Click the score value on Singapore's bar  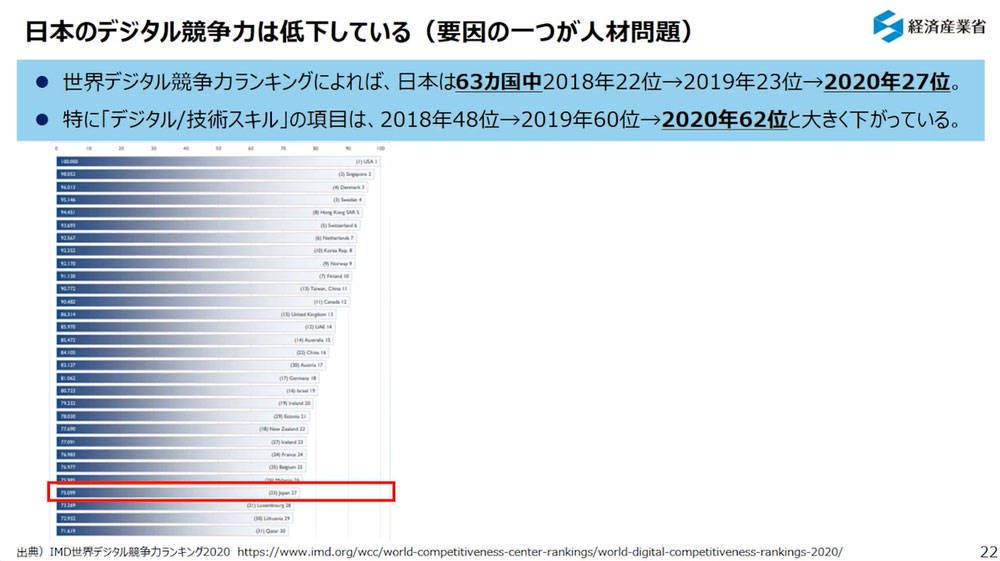[68, 174]
